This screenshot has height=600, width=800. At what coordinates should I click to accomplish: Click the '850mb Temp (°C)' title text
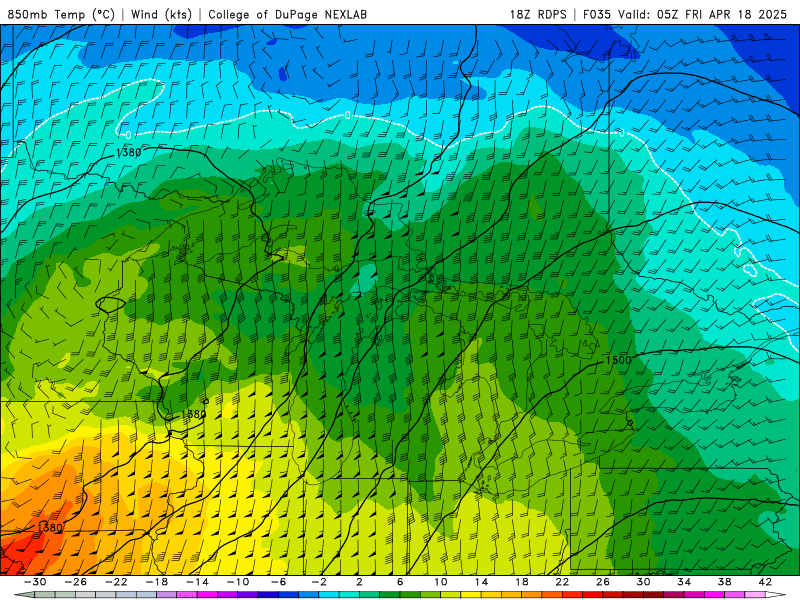point(61,14)
